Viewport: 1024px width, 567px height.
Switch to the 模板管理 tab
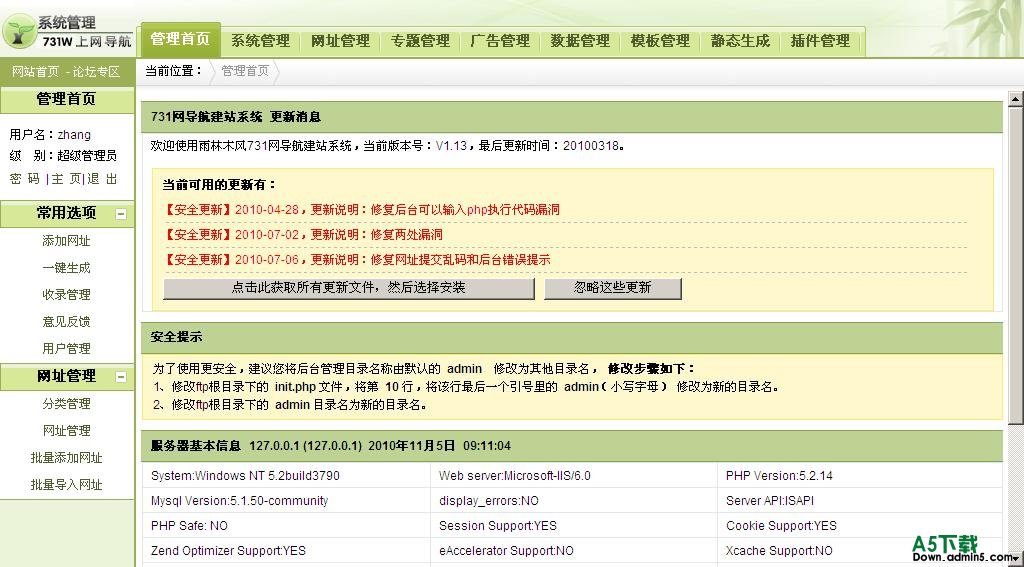[x=660, y=41]
